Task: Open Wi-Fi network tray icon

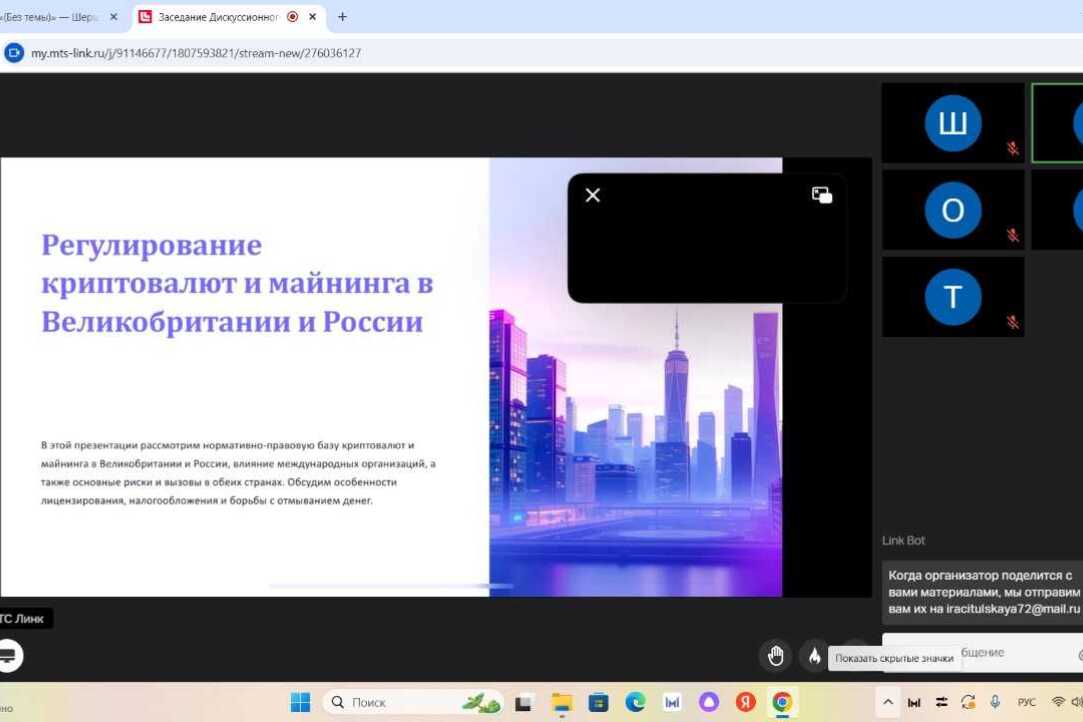Action: (1057, 703)
